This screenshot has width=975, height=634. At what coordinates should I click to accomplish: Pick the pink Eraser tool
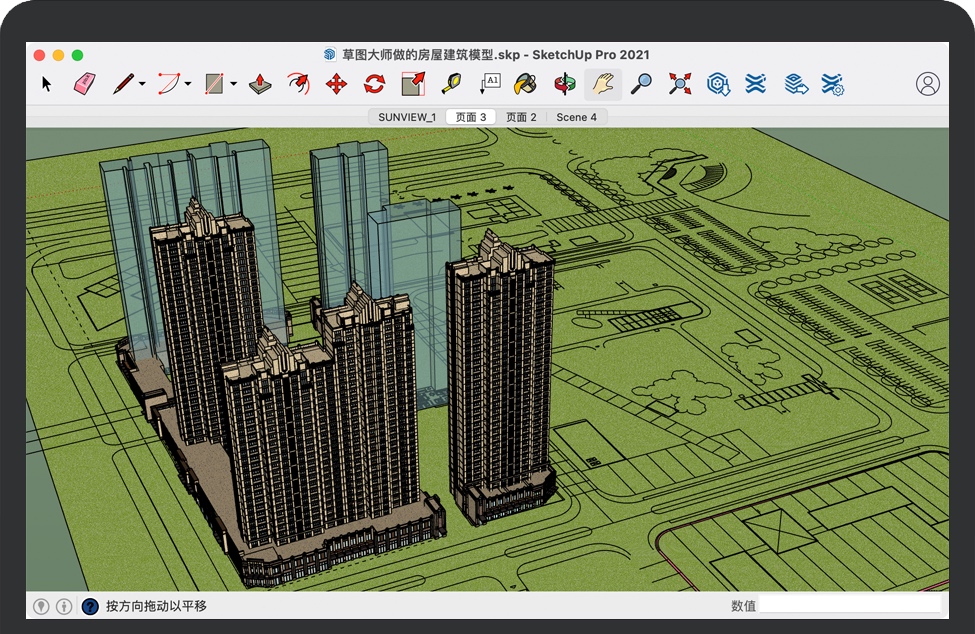84,84
